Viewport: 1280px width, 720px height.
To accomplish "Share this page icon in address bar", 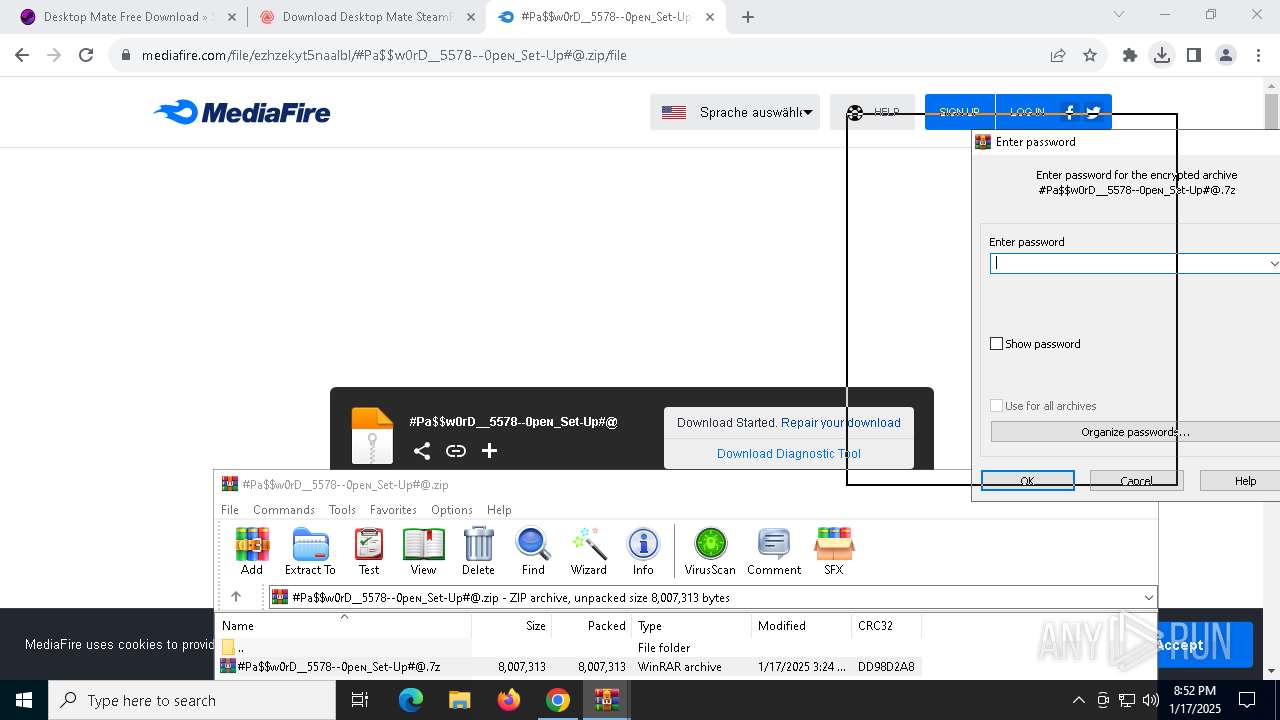I will tap(1058, 55).
